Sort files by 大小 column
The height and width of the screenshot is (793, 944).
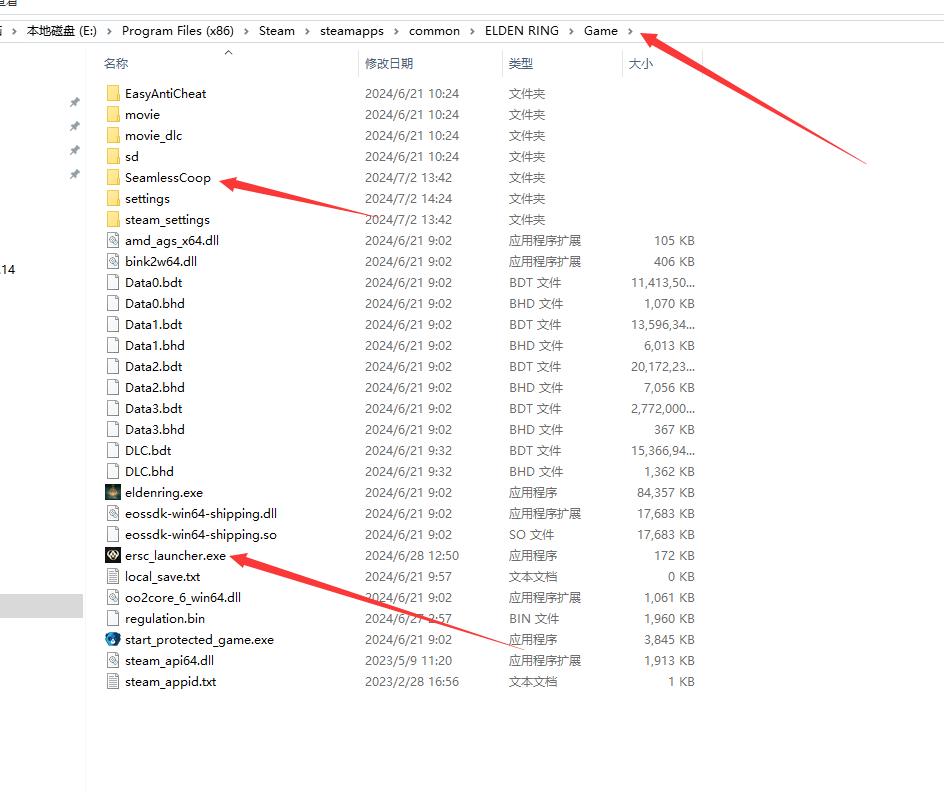[x=641, y=63]
